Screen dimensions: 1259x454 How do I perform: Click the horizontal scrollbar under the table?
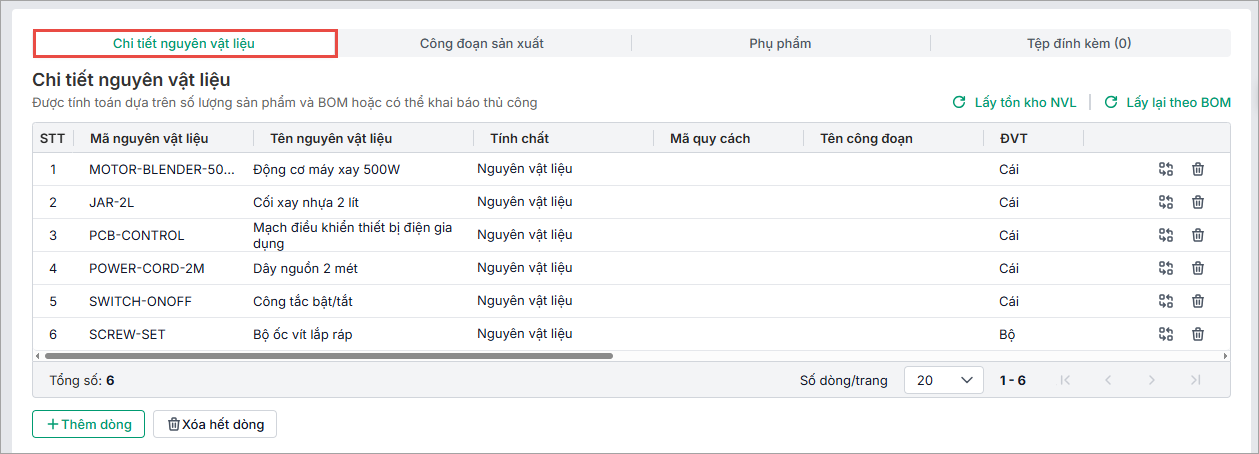pos(328,355)
